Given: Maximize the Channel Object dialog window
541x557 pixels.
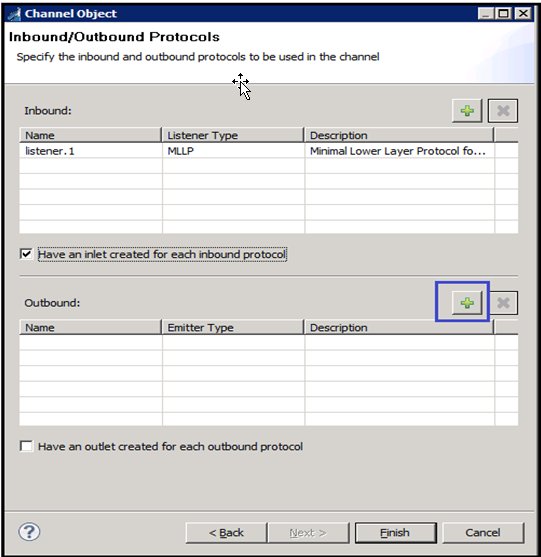Looking at the screenshot, I should coord(504,14).
